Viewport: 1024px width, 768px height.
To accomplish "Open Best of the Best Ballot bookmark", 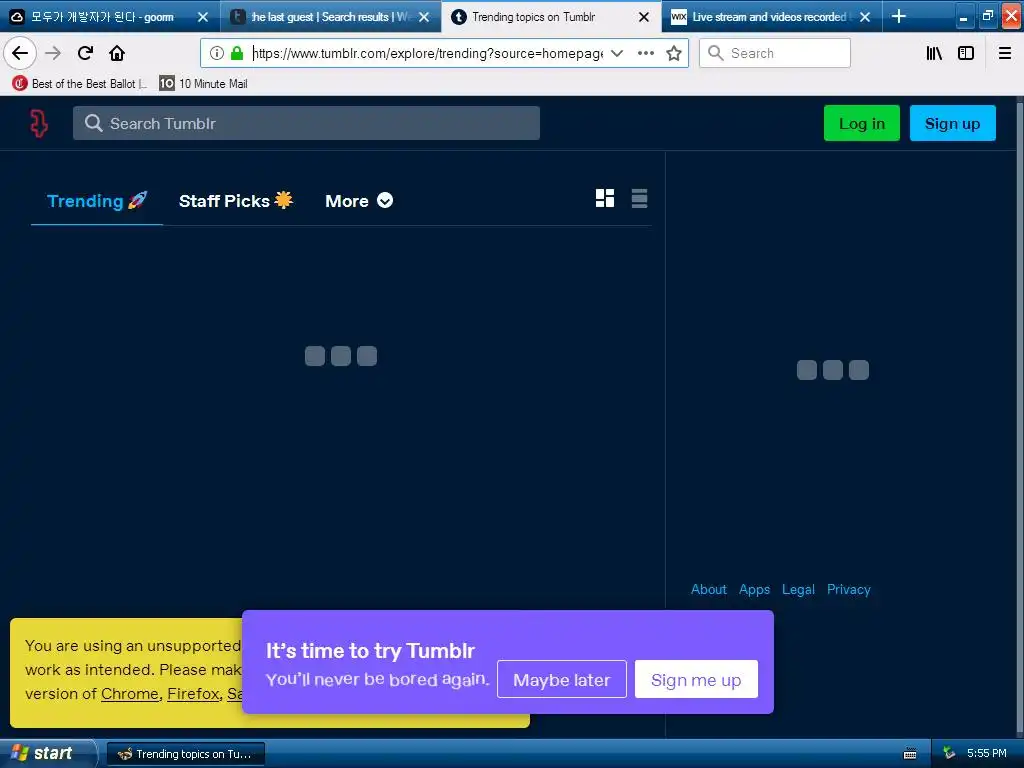I will click(80, 84).
